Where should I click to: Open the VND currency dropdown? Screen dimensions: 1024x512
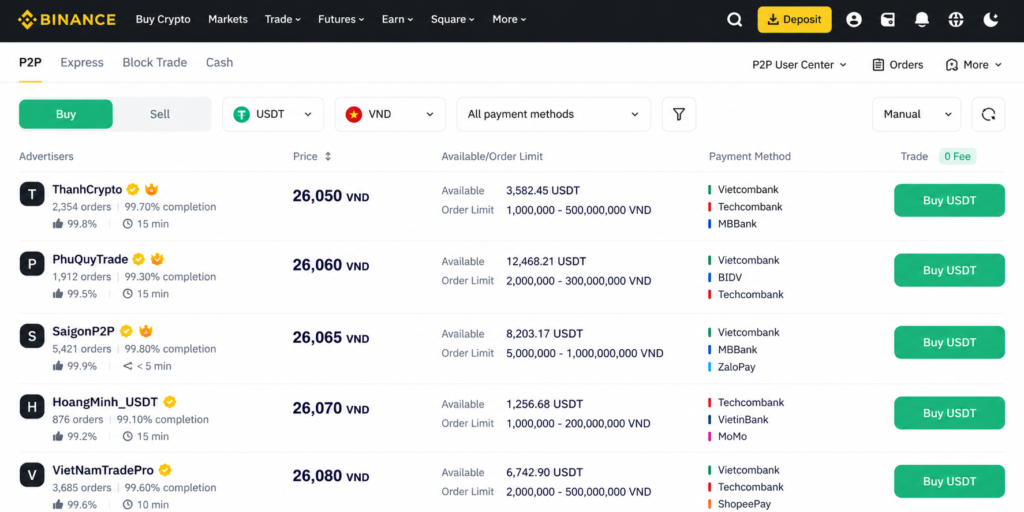390,114
